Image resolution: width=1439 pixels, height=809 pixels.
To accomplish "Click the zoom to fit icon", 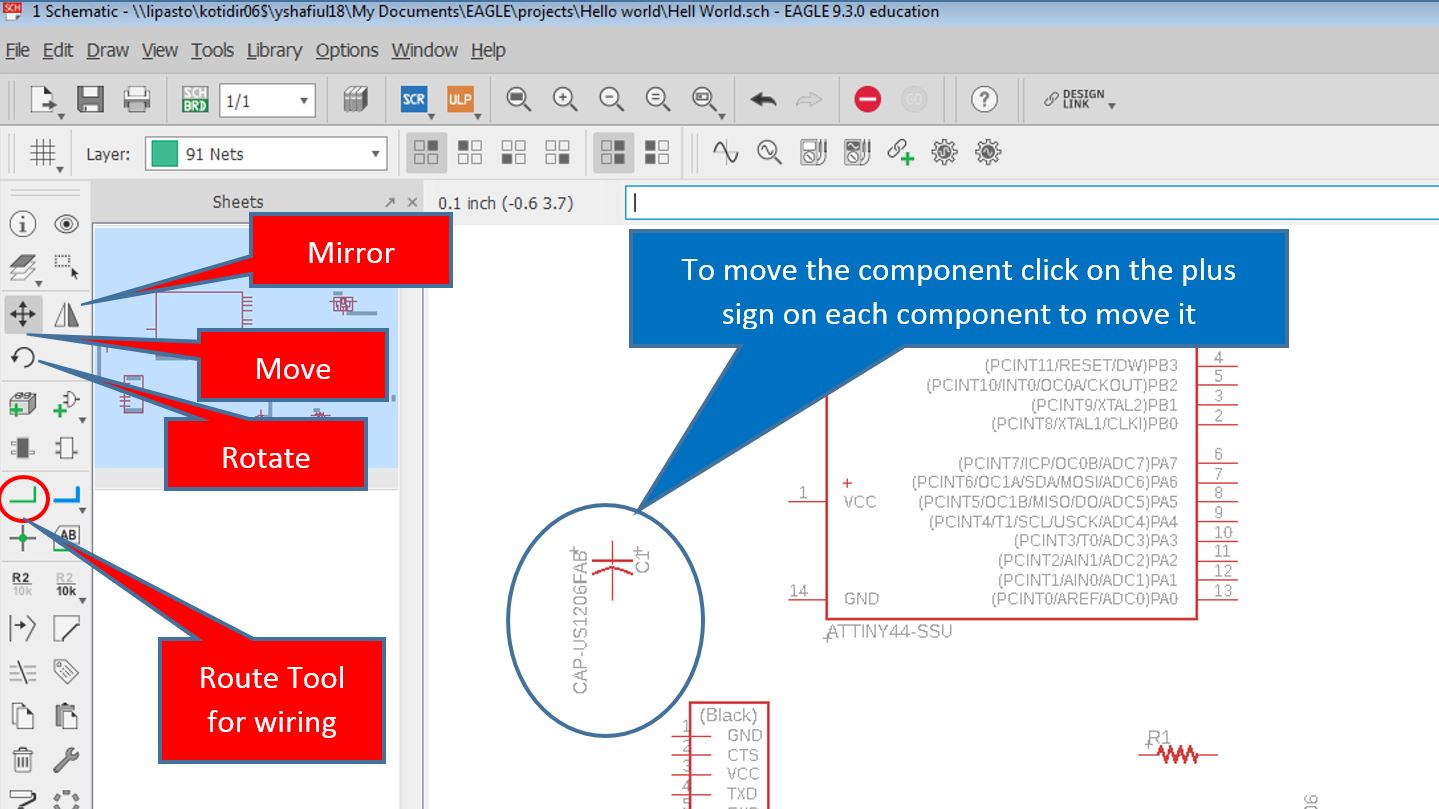I will pyautogui.click(x=518, y=99).
